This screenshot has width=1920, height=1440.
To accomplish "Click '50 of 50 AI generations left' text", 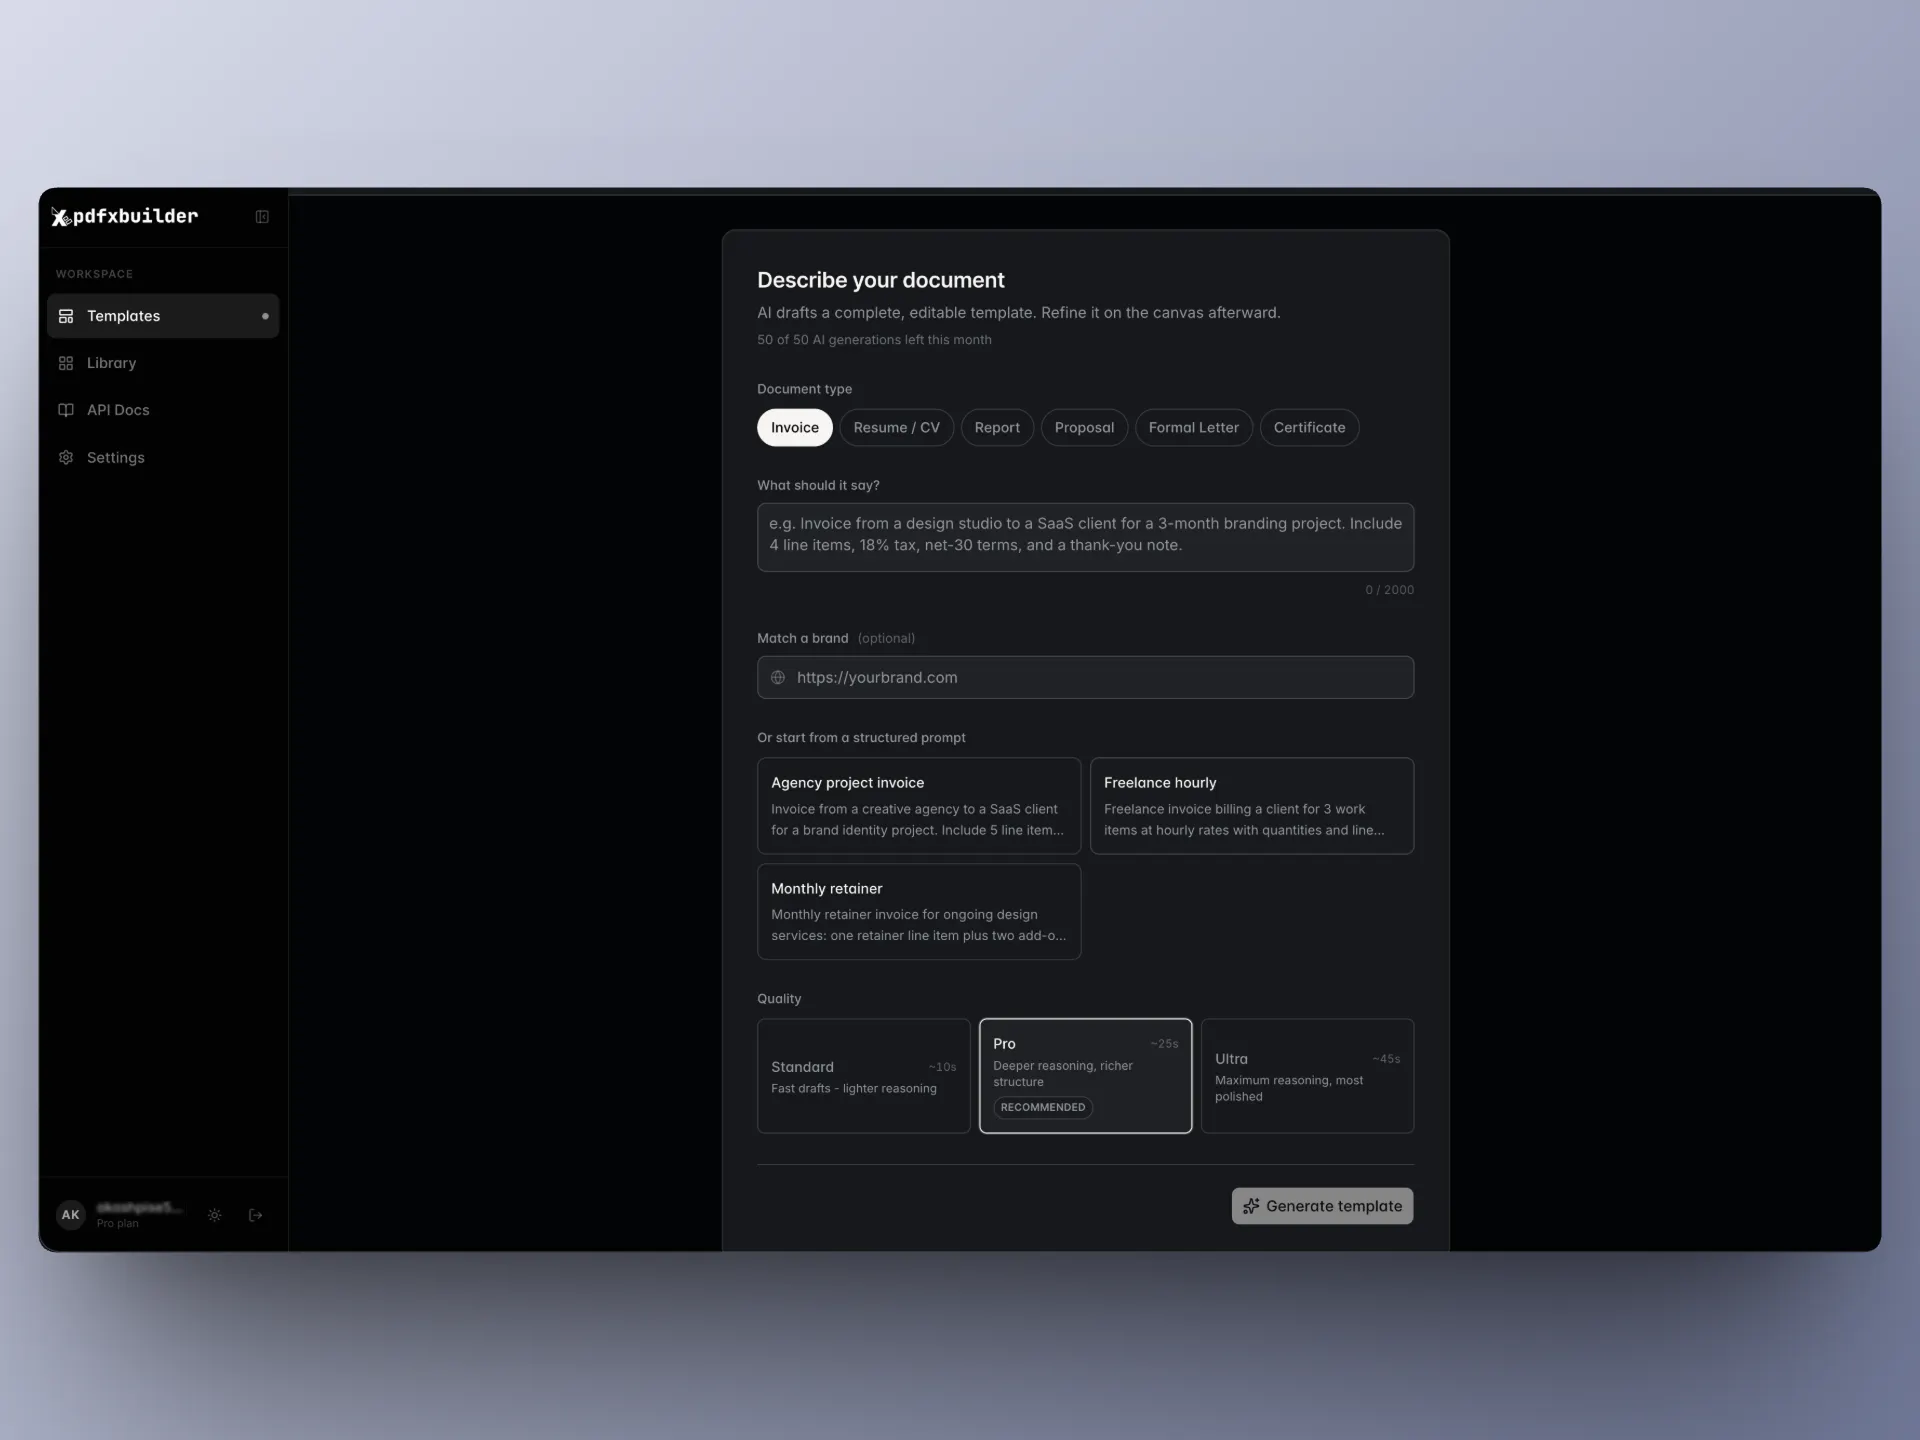I will point(874,340).
